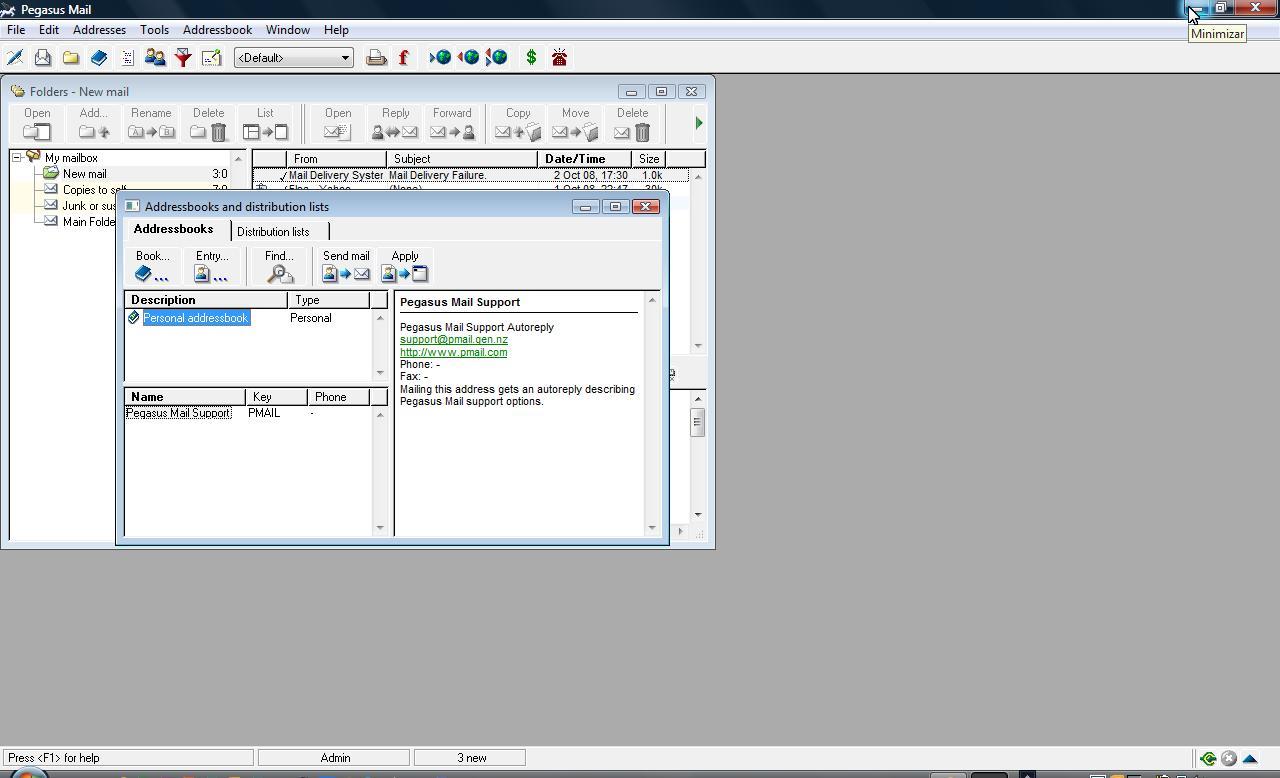Click the Find magnifier in the Addressbooks window

click(x=279, y=272)
